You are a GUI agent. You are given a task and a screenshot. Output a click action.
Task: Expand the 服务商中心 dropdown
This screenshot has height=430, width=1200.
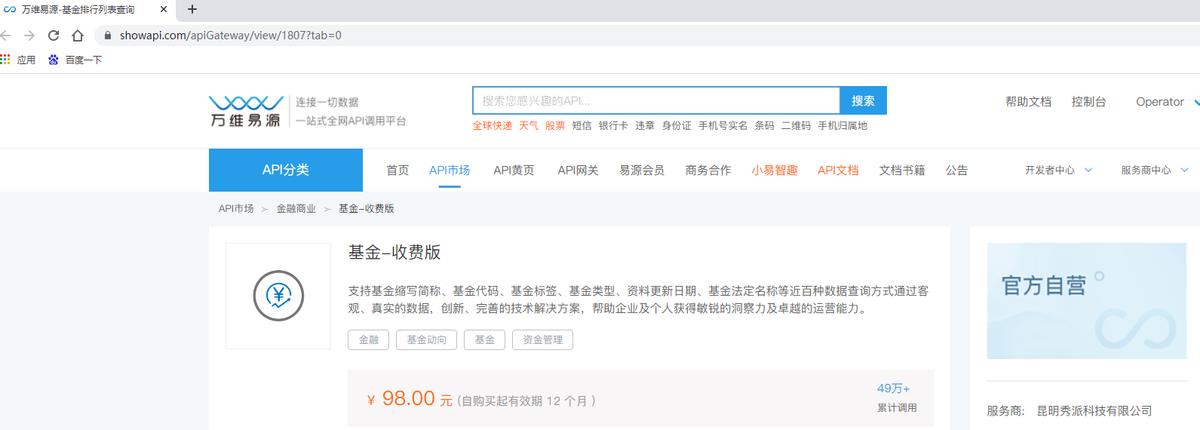click(1154, 171)
